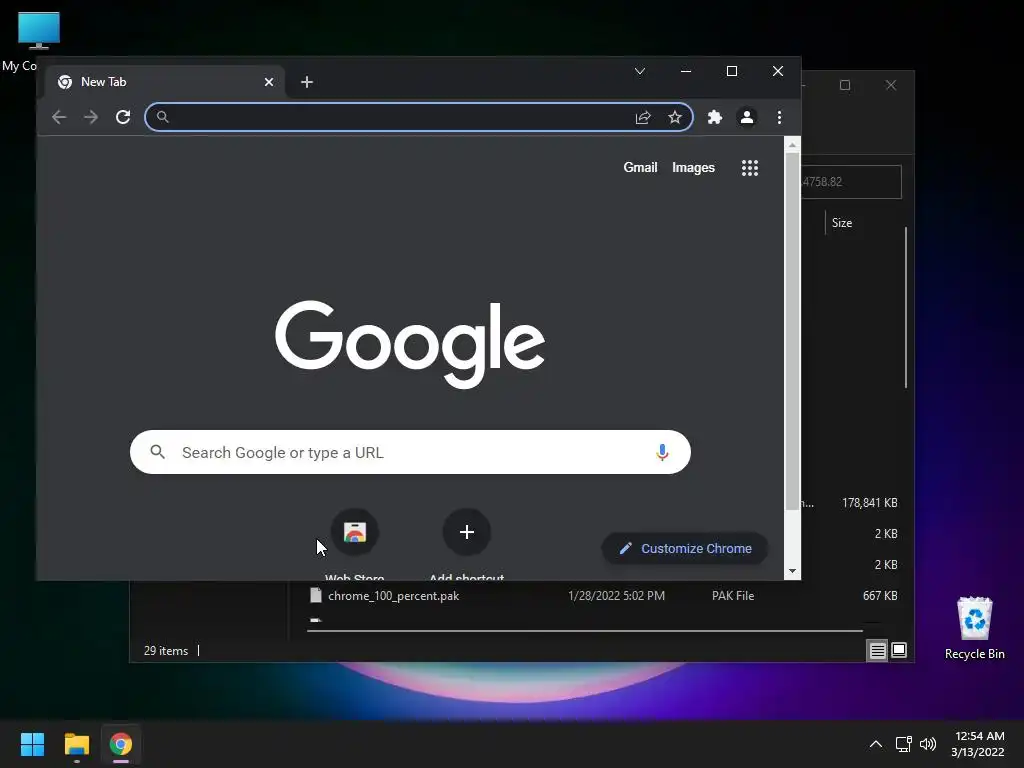Bookmark this tab with the star icon
The image size is (1024, 768).
pos(675,117)
